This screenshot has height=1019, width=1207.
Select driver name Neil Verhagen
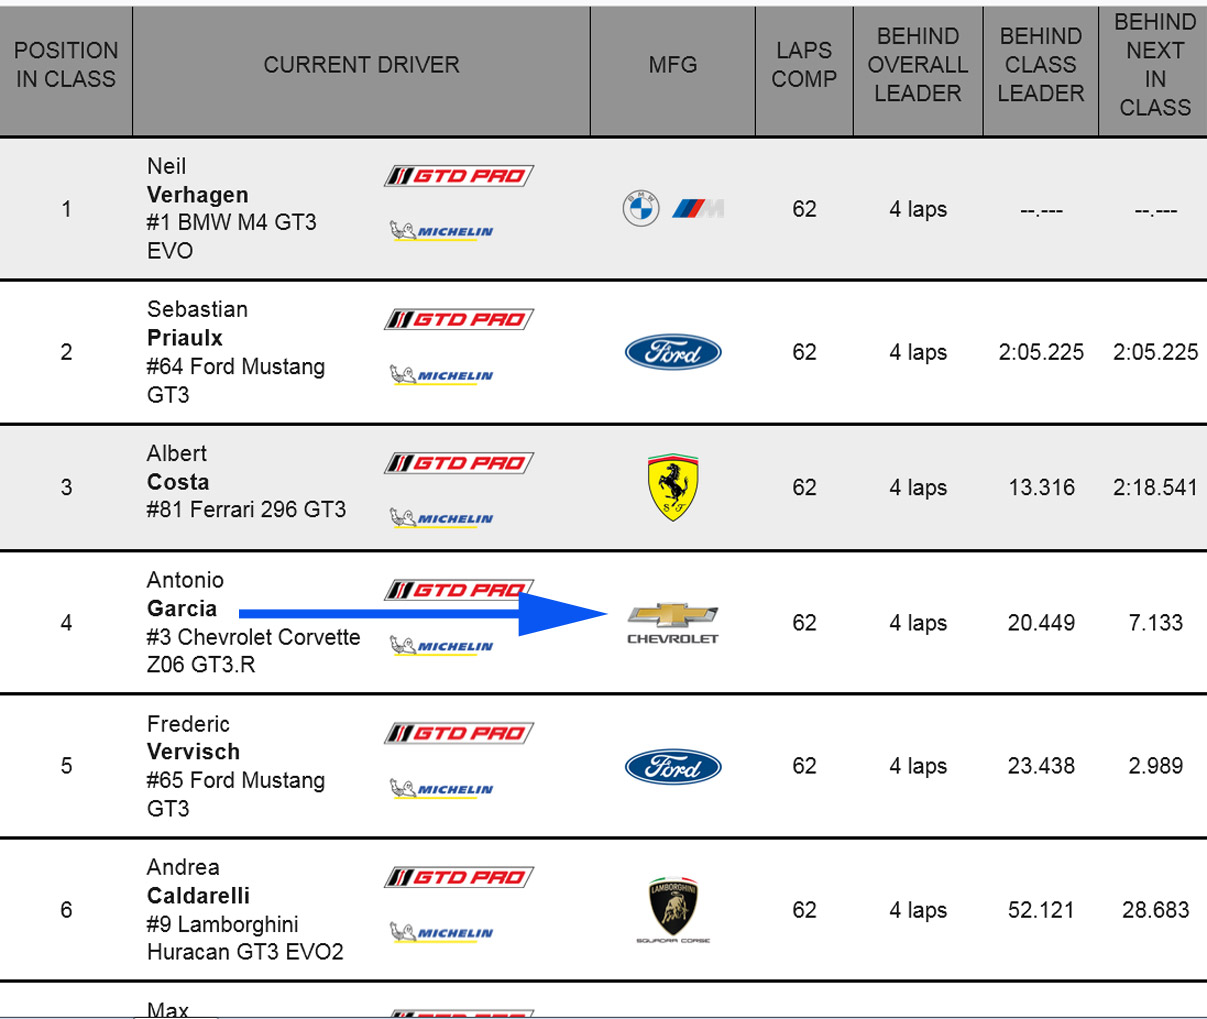click(198, 181)
